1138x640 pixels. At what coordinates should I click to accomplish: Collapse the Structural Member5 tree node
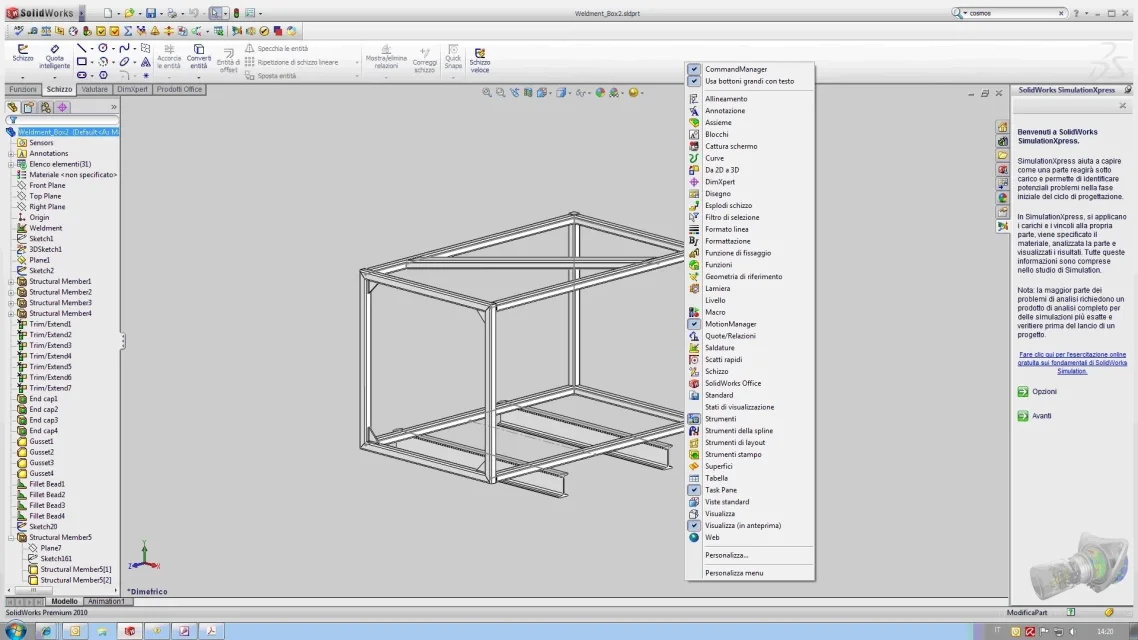[x=12, y=538]
